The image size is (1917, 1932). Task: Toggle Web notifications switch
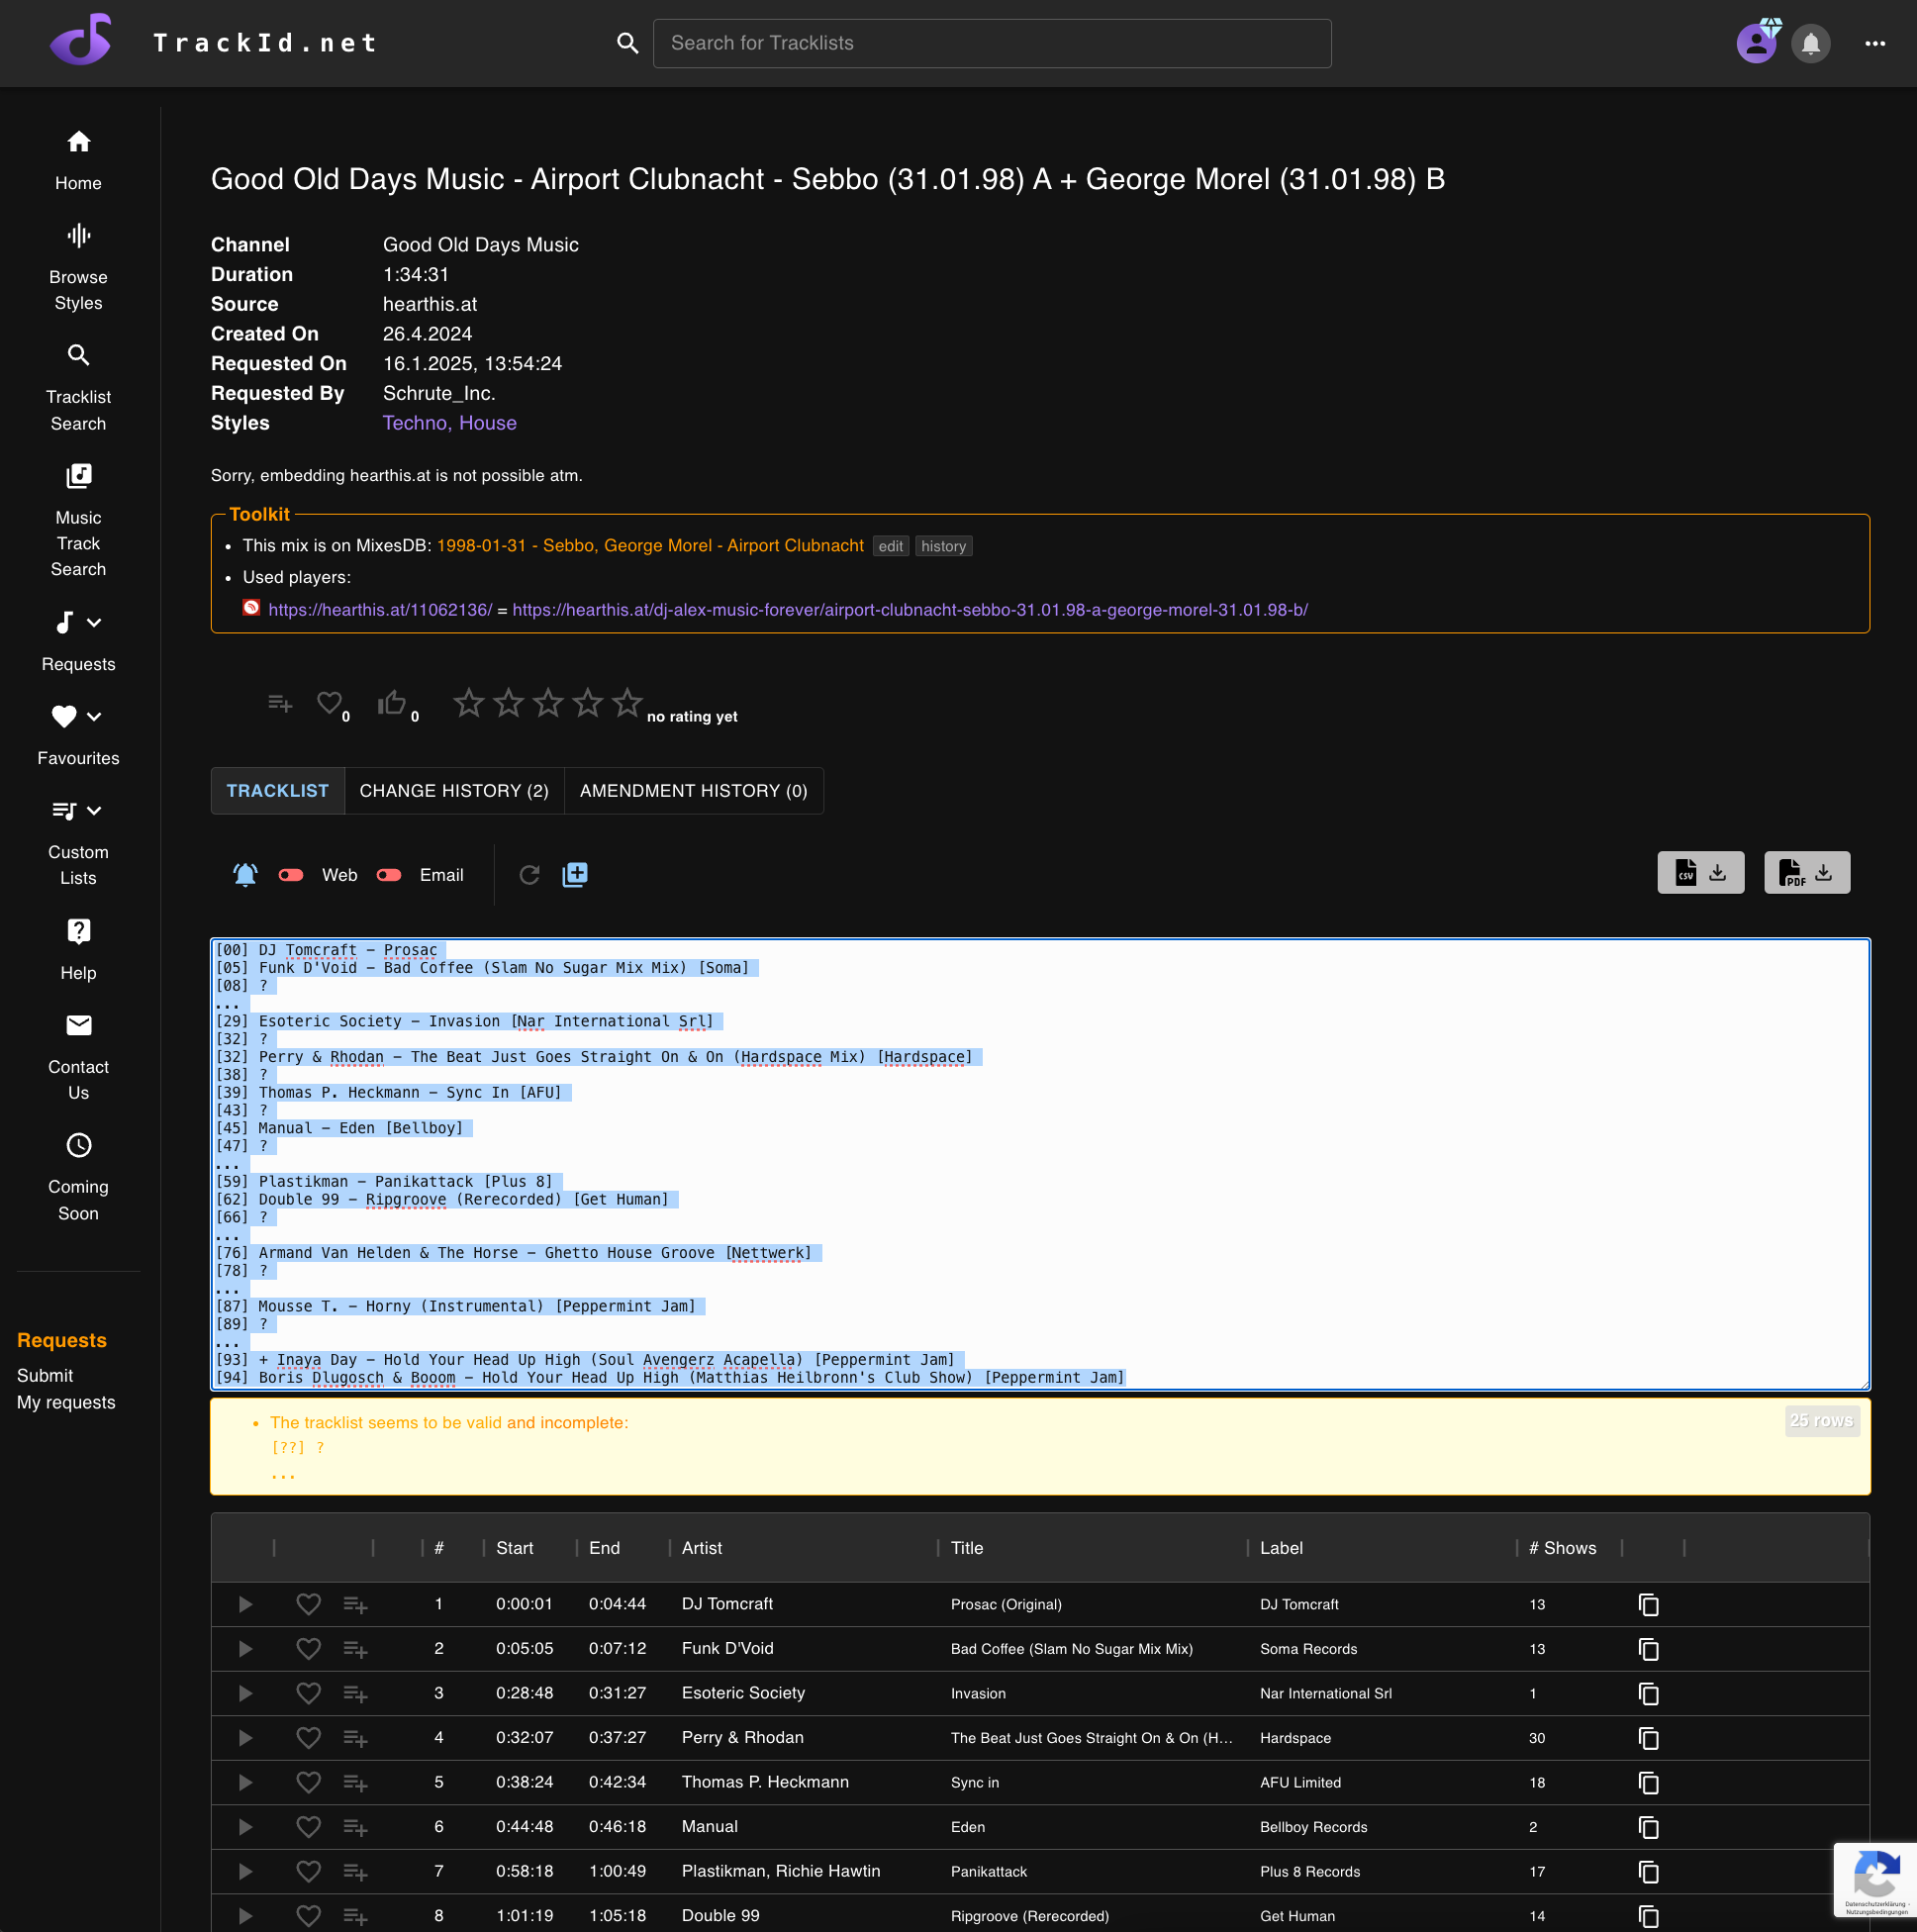291,875
